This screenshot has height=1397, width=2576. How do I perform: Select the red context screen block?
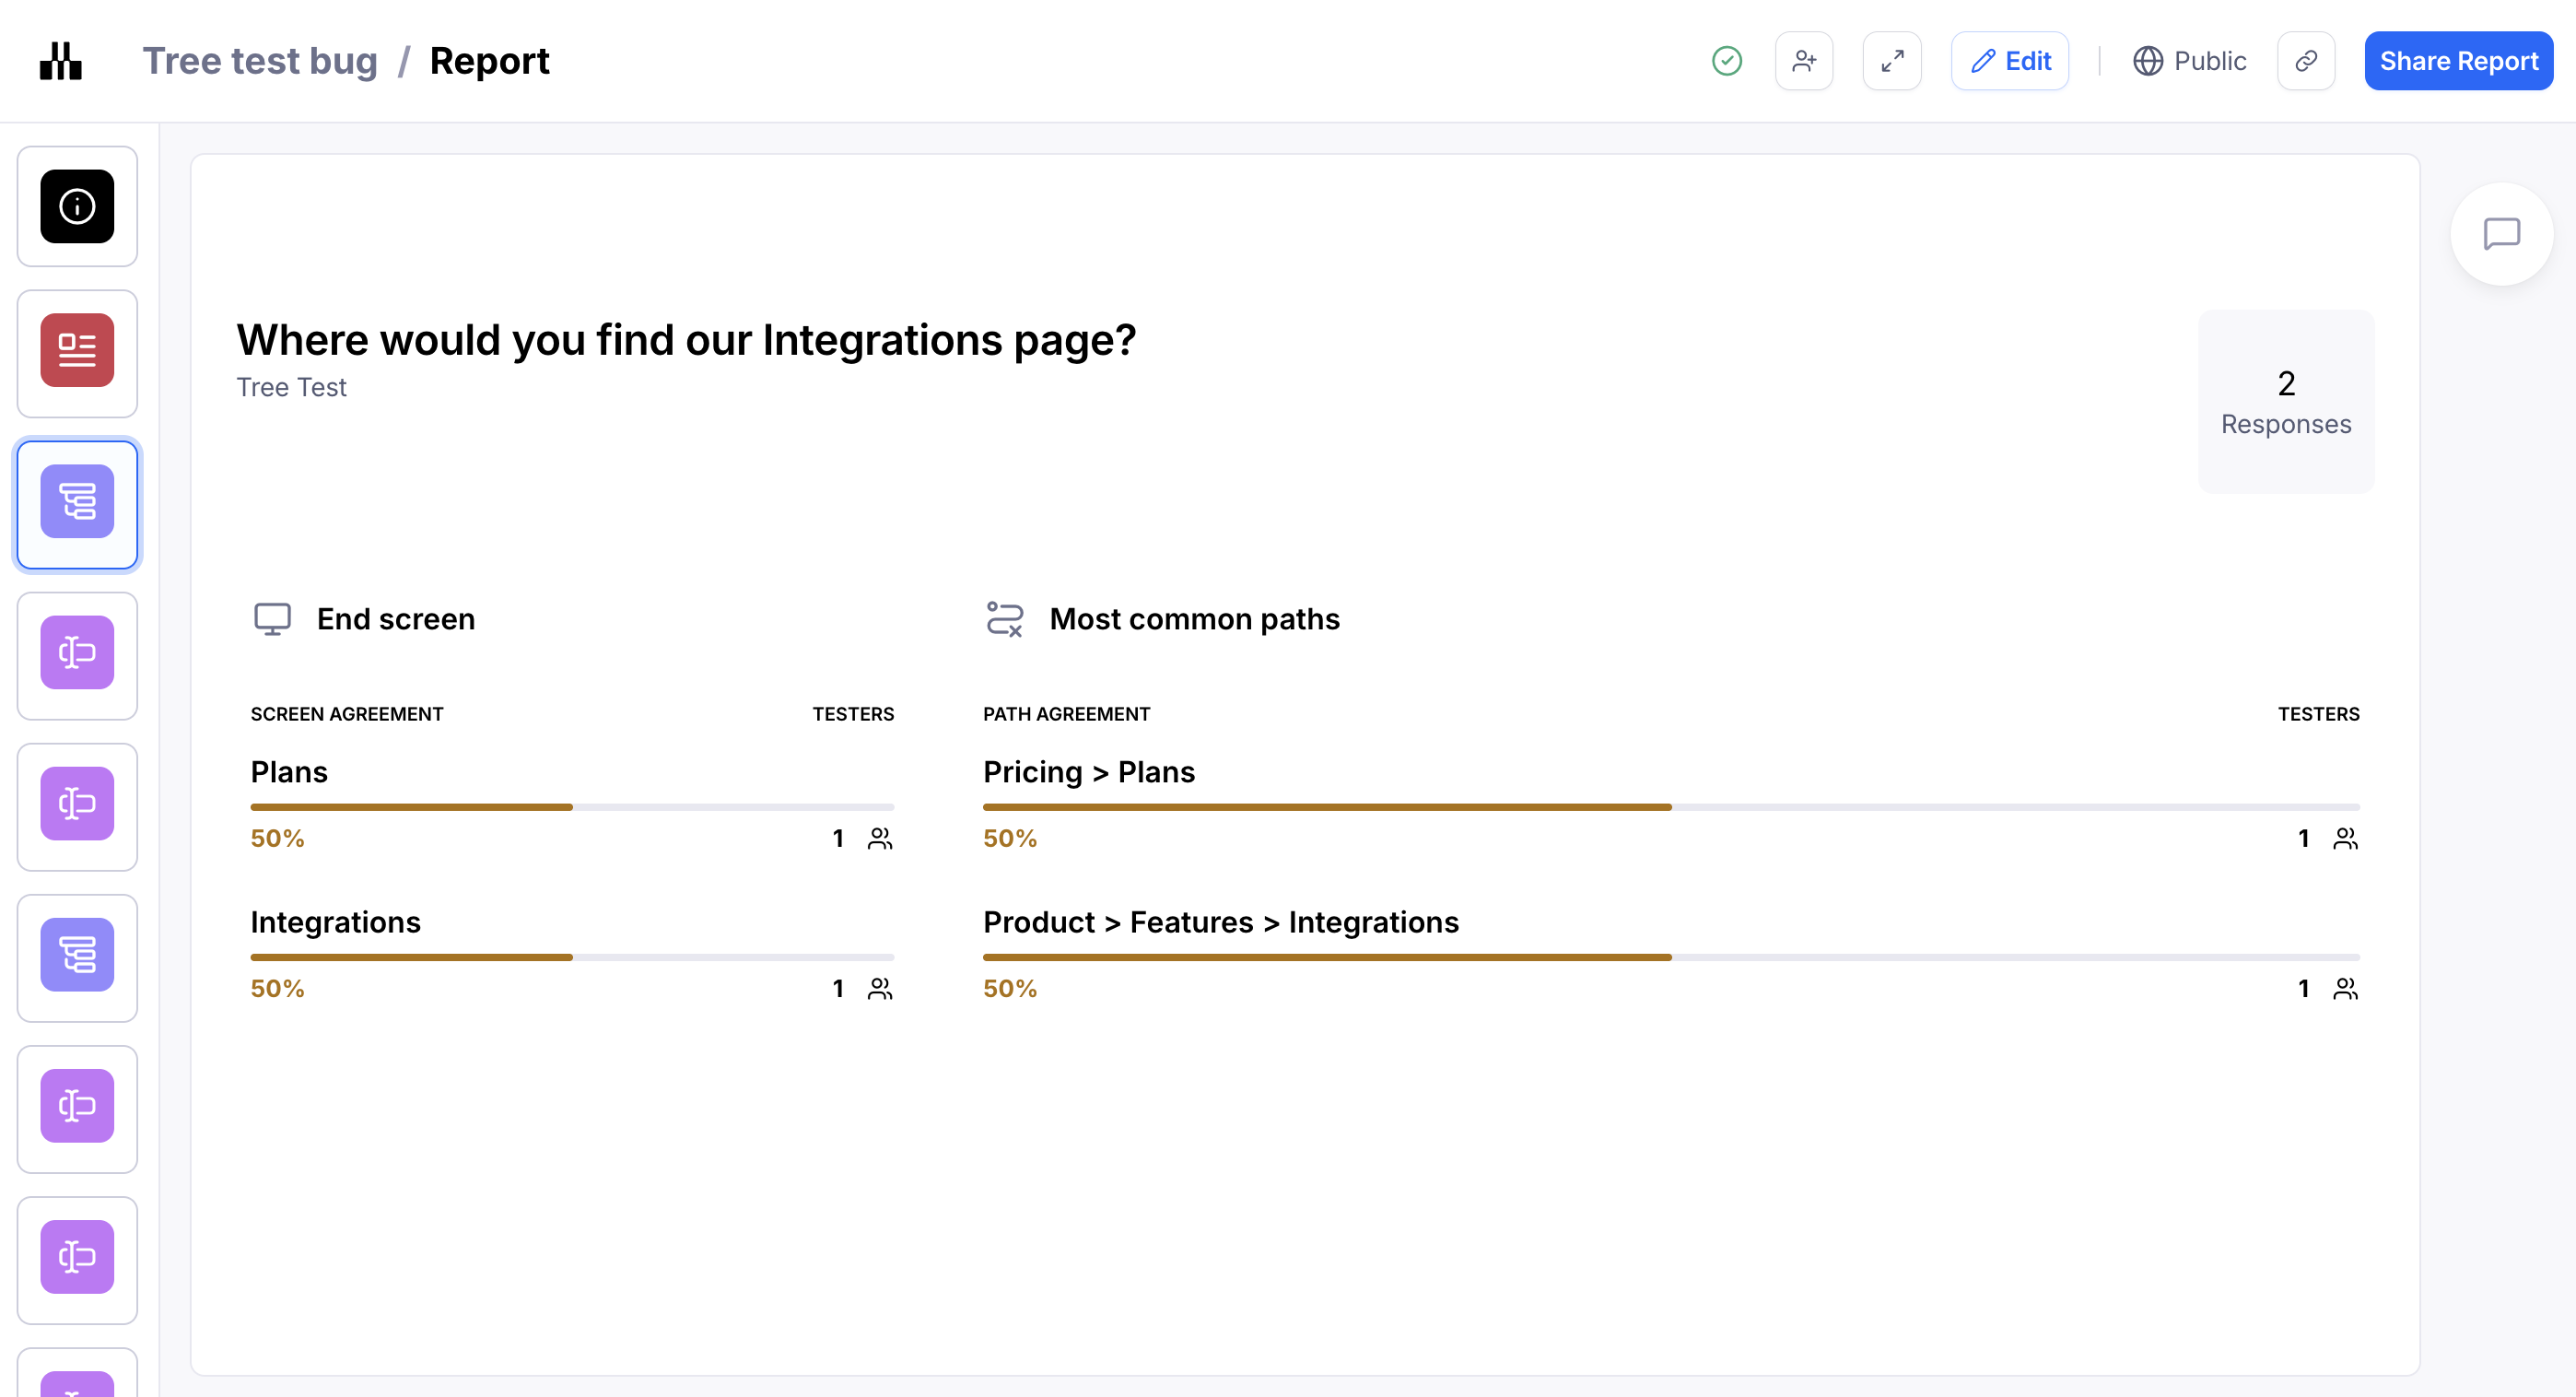[x=77, y=351]
